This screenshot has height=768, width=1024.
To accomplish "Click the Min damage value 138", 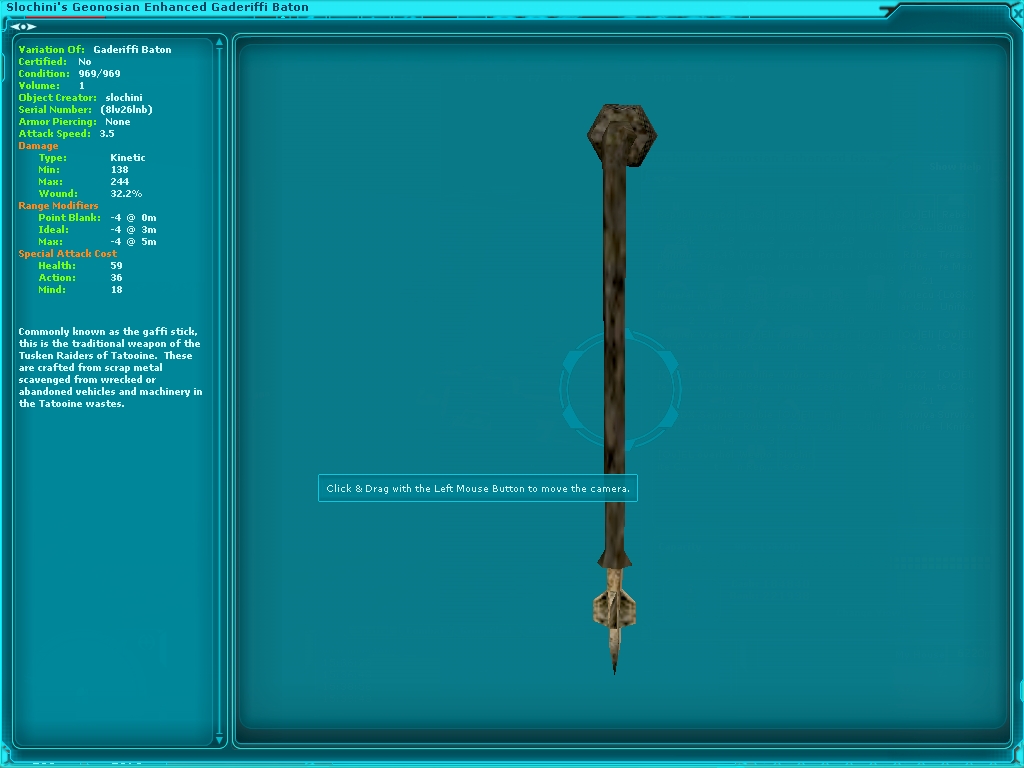I will 120,170.
